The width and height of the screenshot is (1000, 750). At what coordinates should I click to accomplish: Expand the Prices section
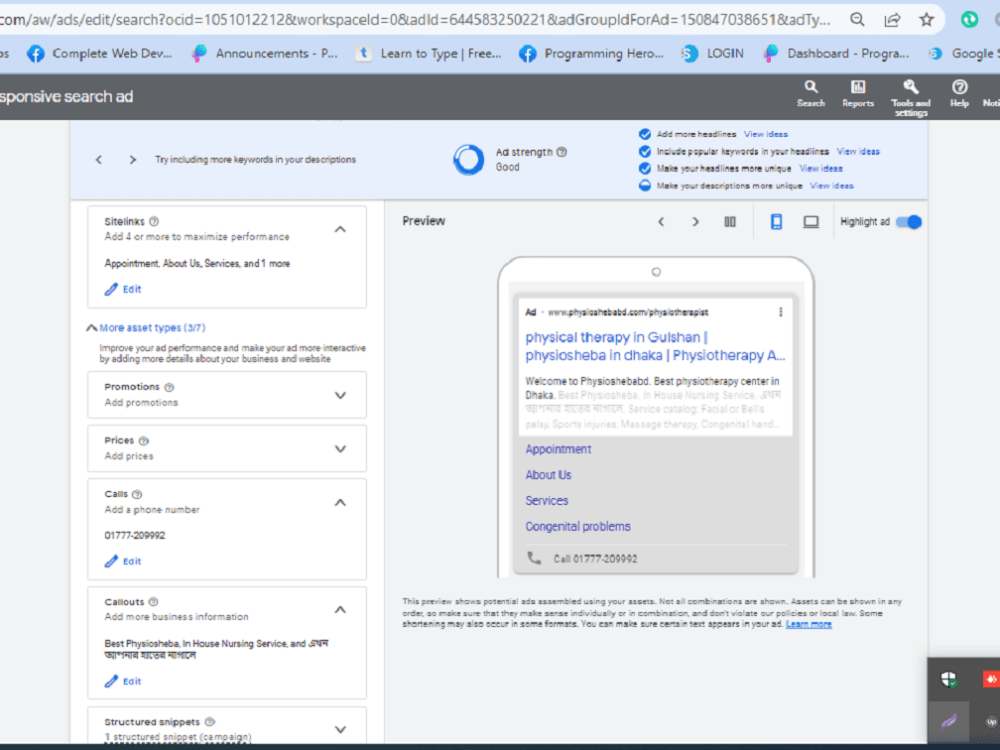(x=341, y=448)
